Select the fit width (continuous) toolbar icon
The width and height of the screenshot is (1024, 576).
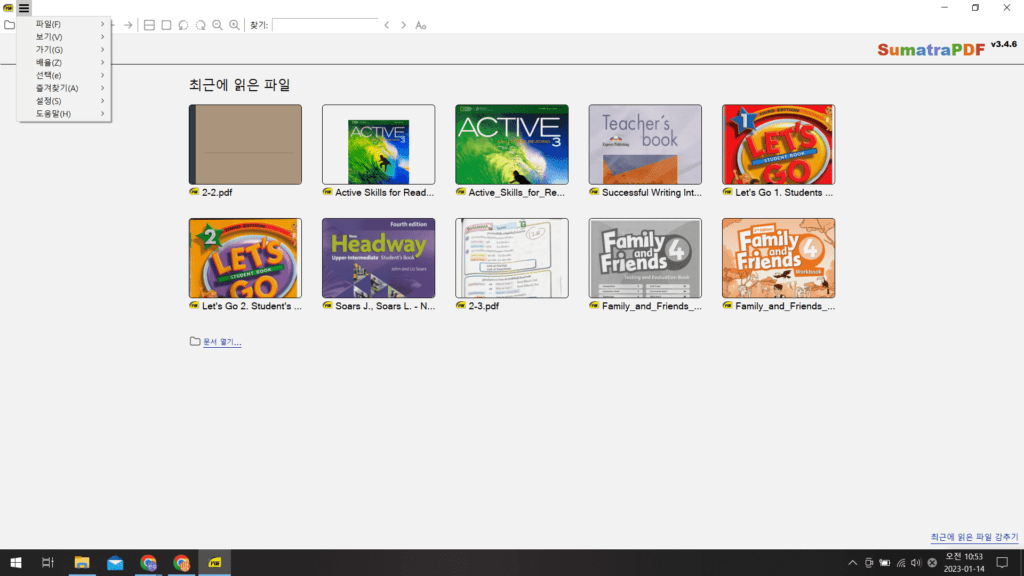pos(150,25)
